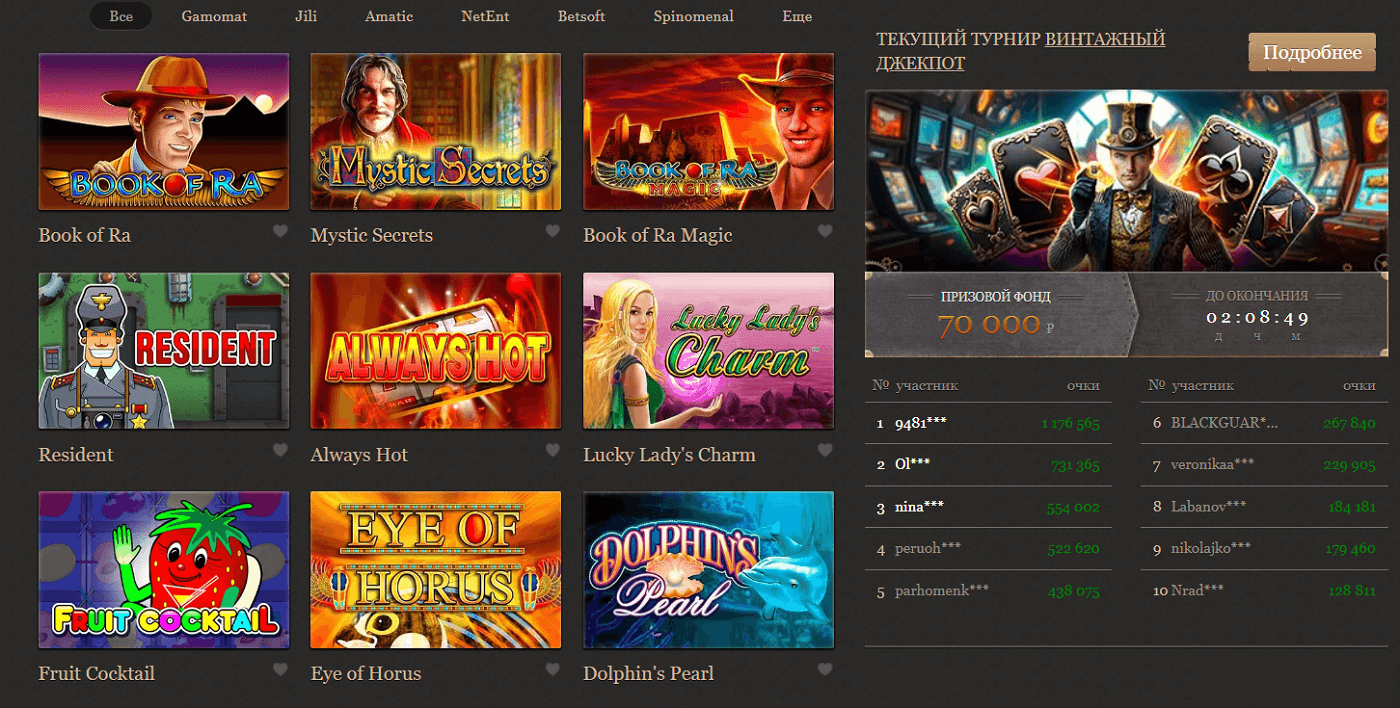The image size is (1400, 708).
Task: Favorite Mystic Secrets with heart icon
Action: tap(552, 232)
